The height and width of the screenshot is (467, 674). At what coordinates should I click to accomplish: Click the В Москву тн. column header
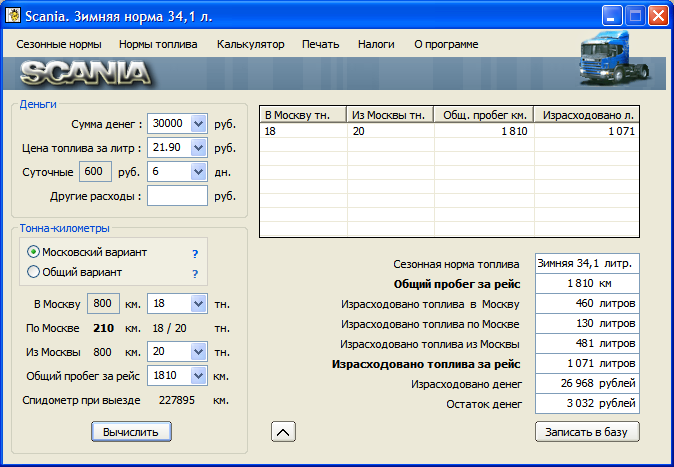click(x=303, y=115)
